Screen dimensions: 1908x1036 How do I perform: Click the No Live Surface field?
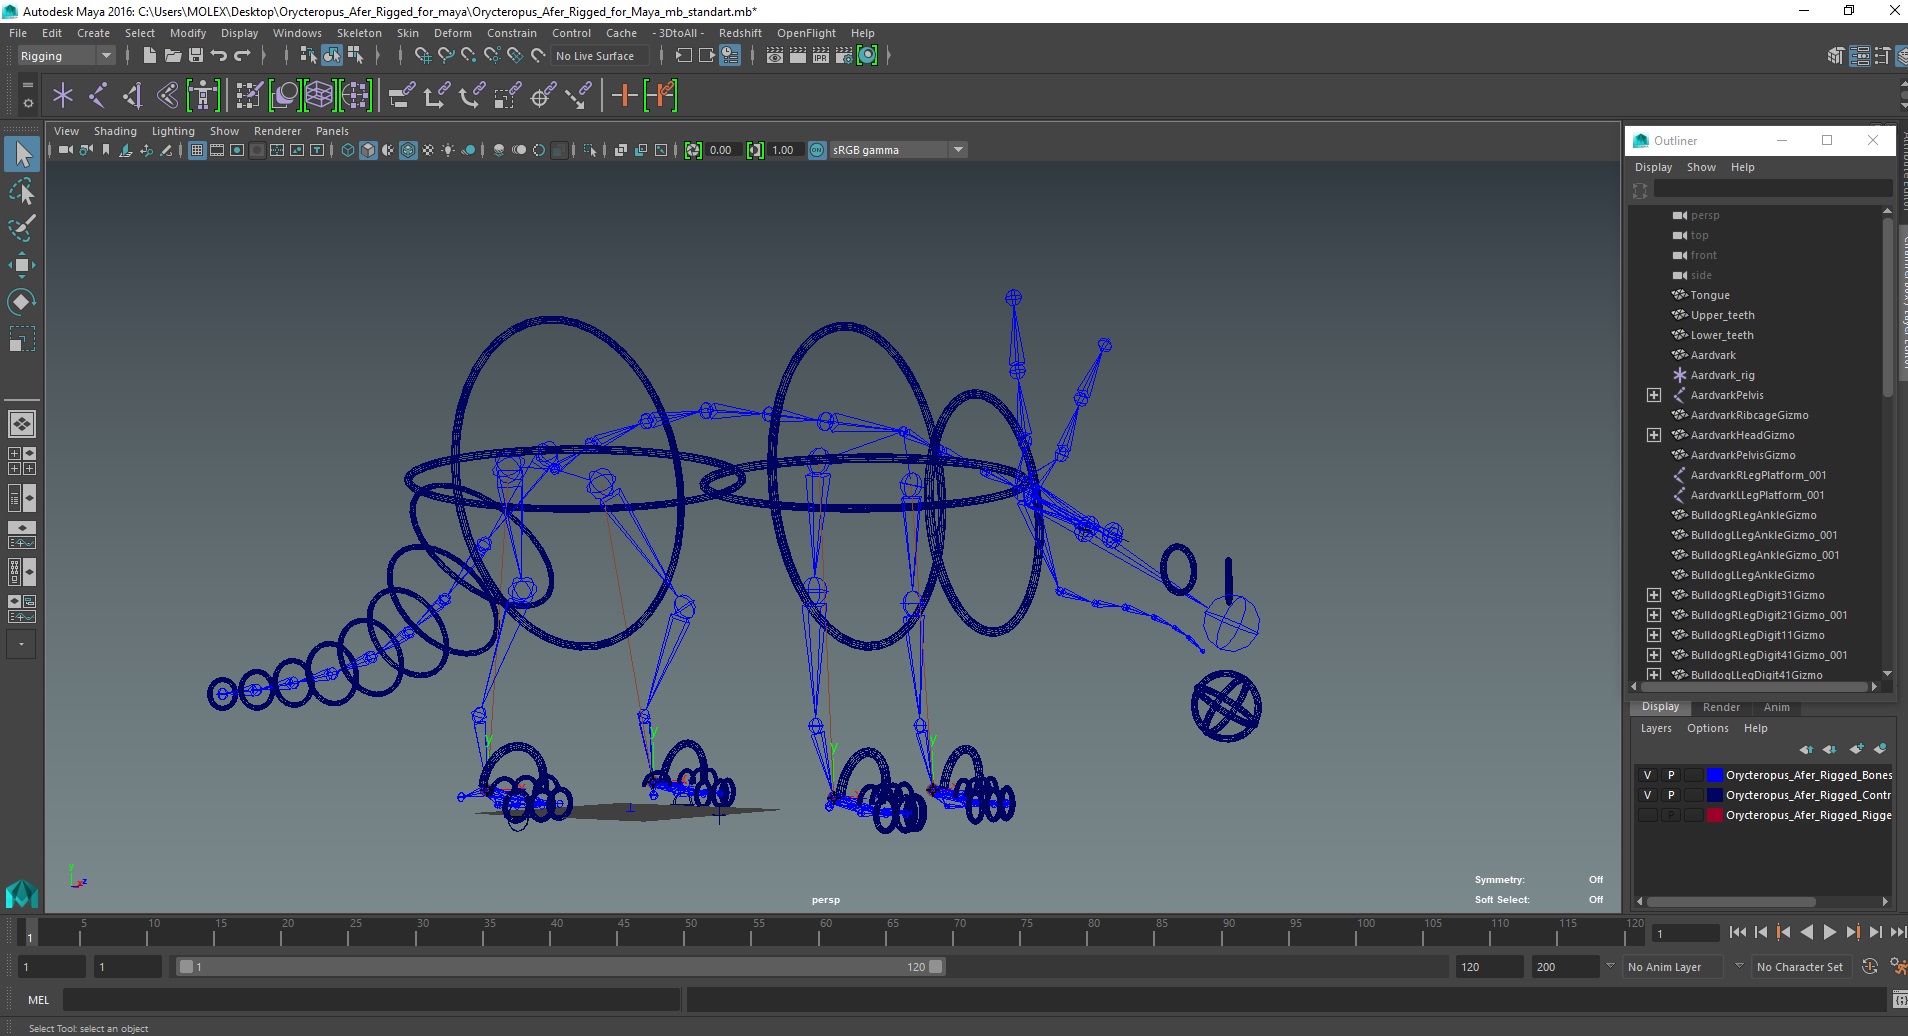coord(599,56)
